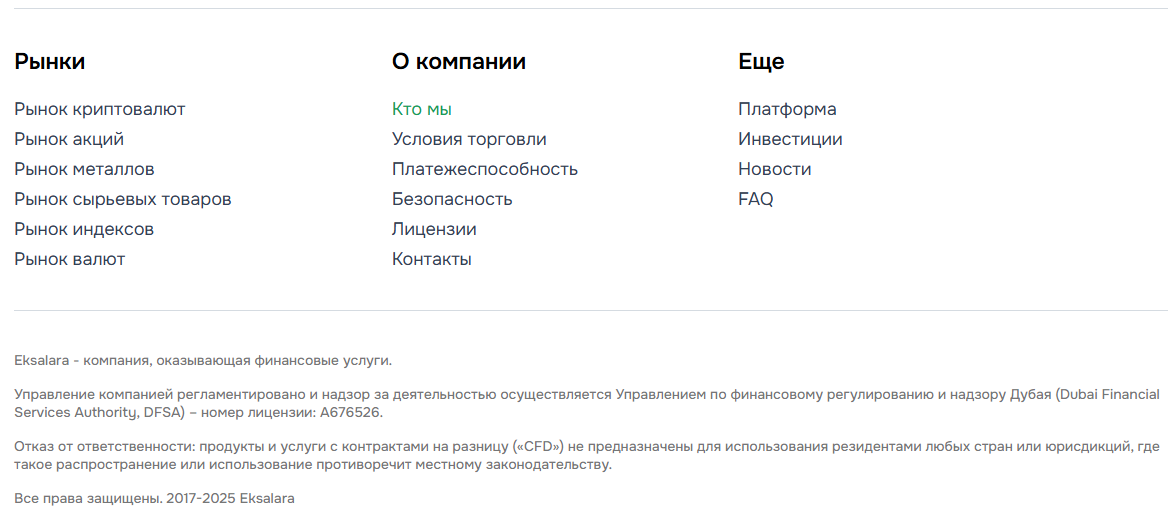Go to Инвестиции page
1168x520 pixels.
[790, 139]
